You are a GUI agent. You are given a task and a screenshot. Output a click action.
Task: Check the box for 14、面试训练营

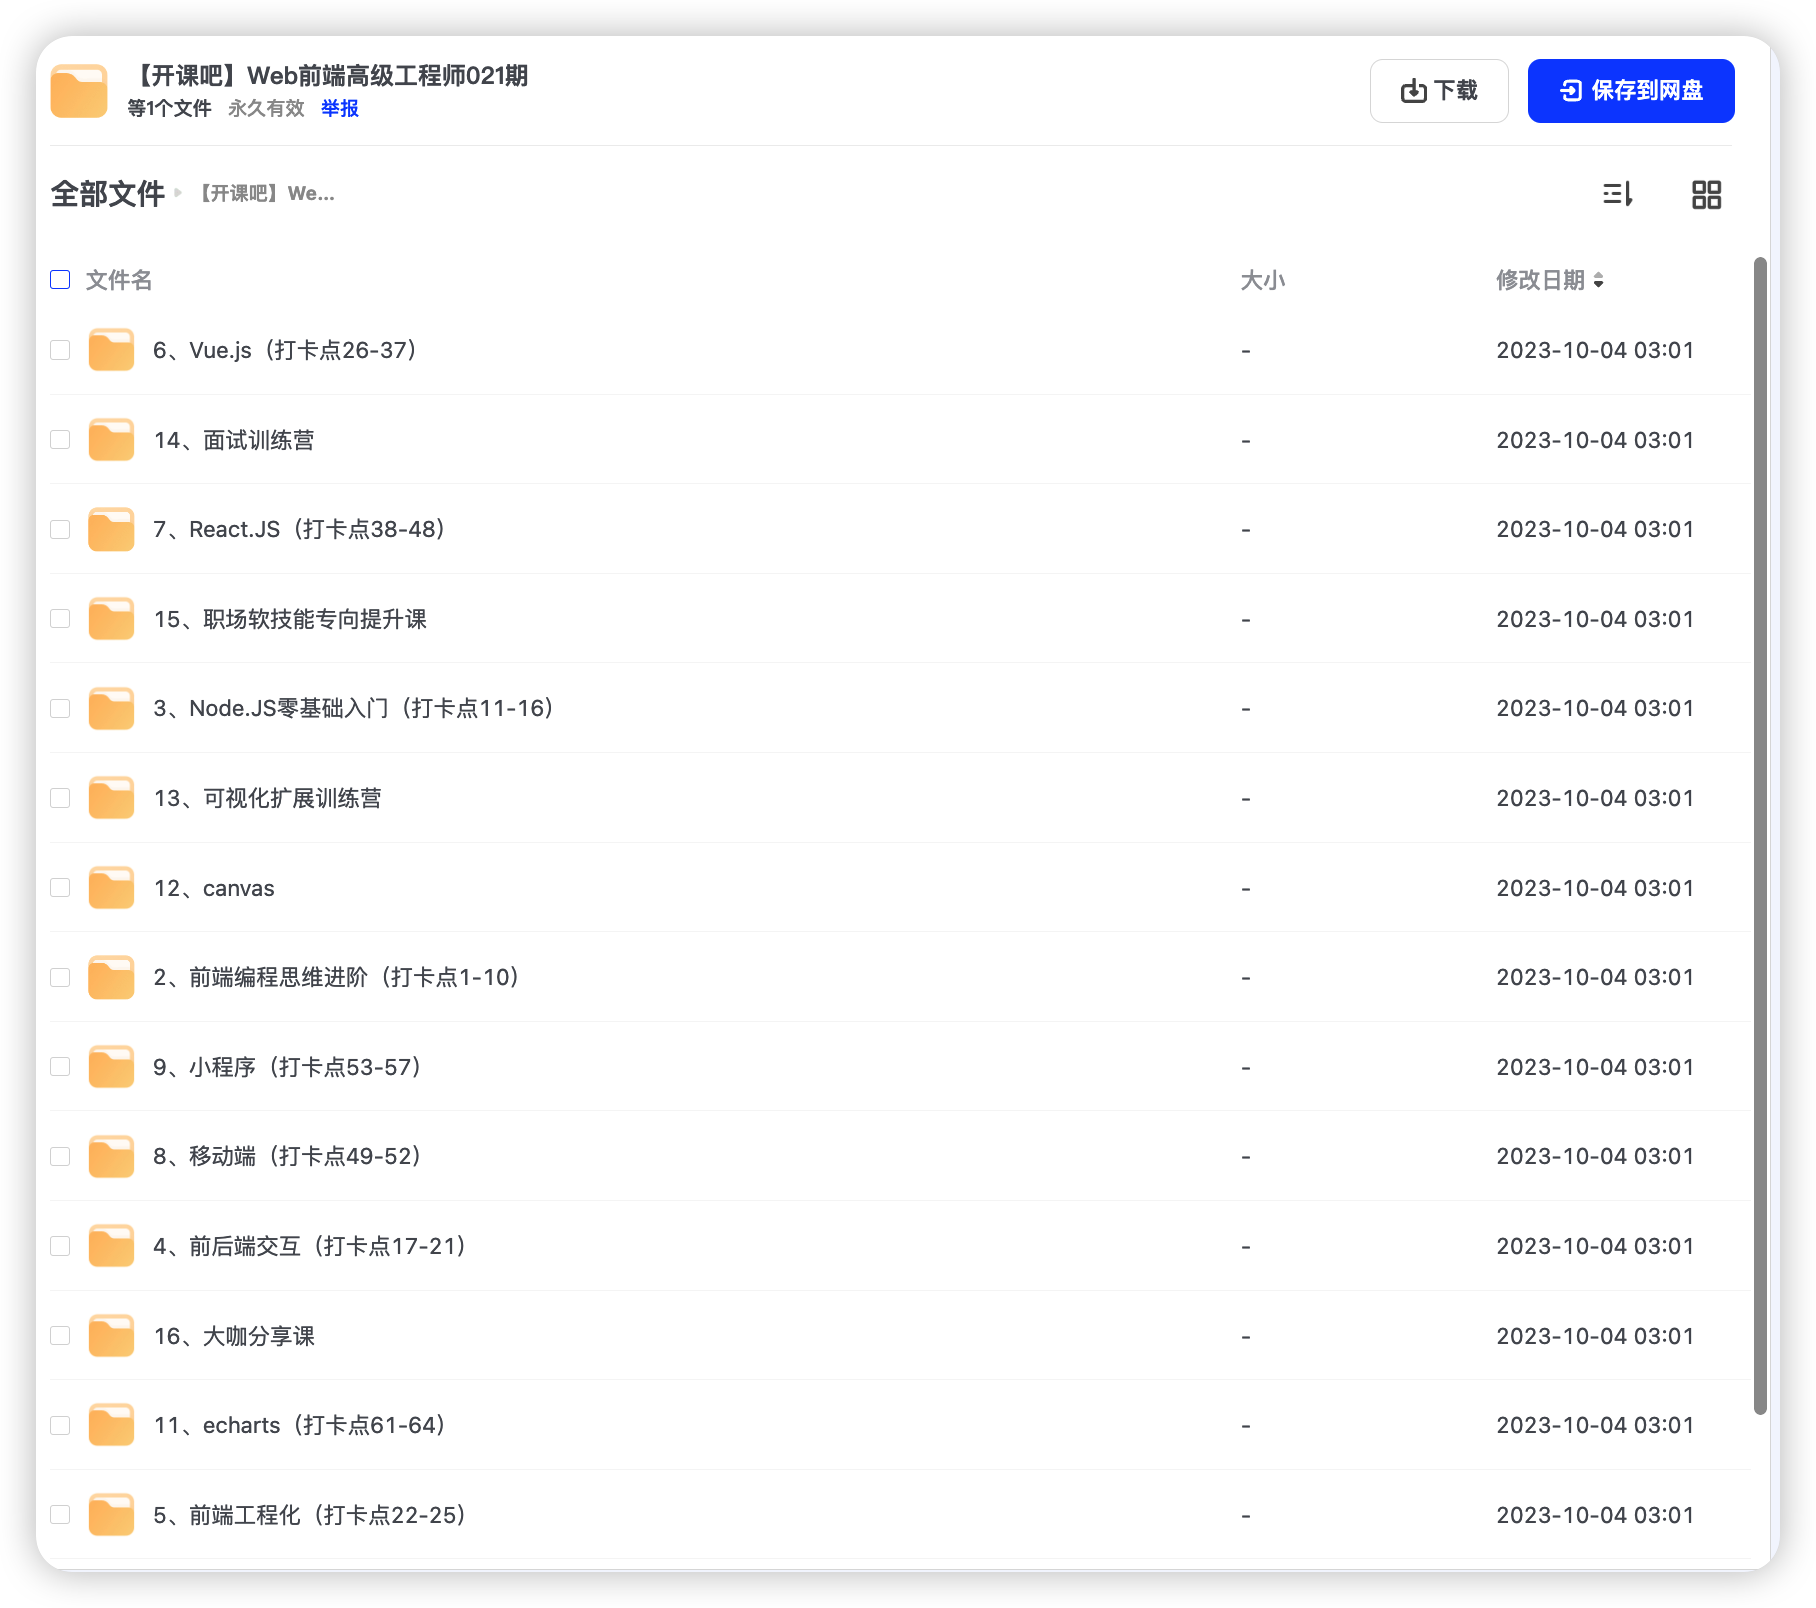click(60, 440)
